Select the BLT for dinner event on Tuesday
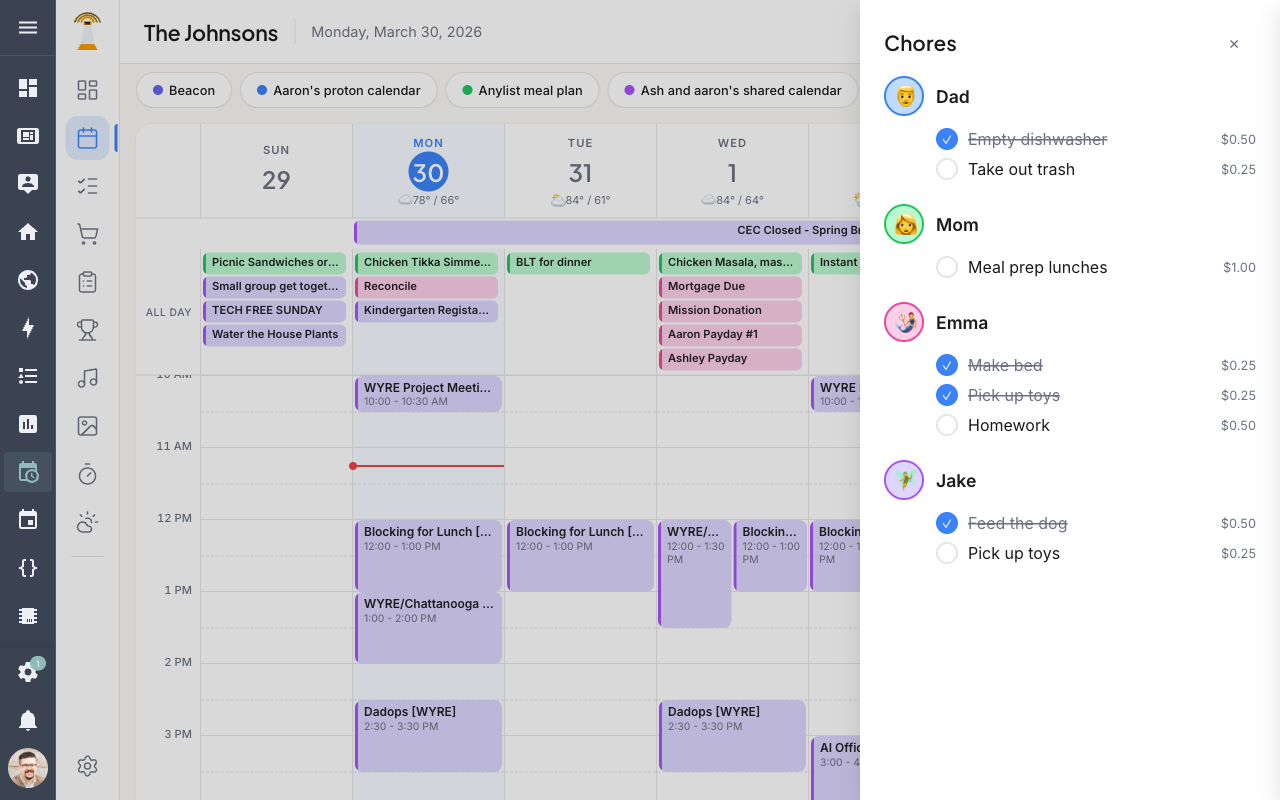This screenshot has height=800, width=1280. coord(578,262)
